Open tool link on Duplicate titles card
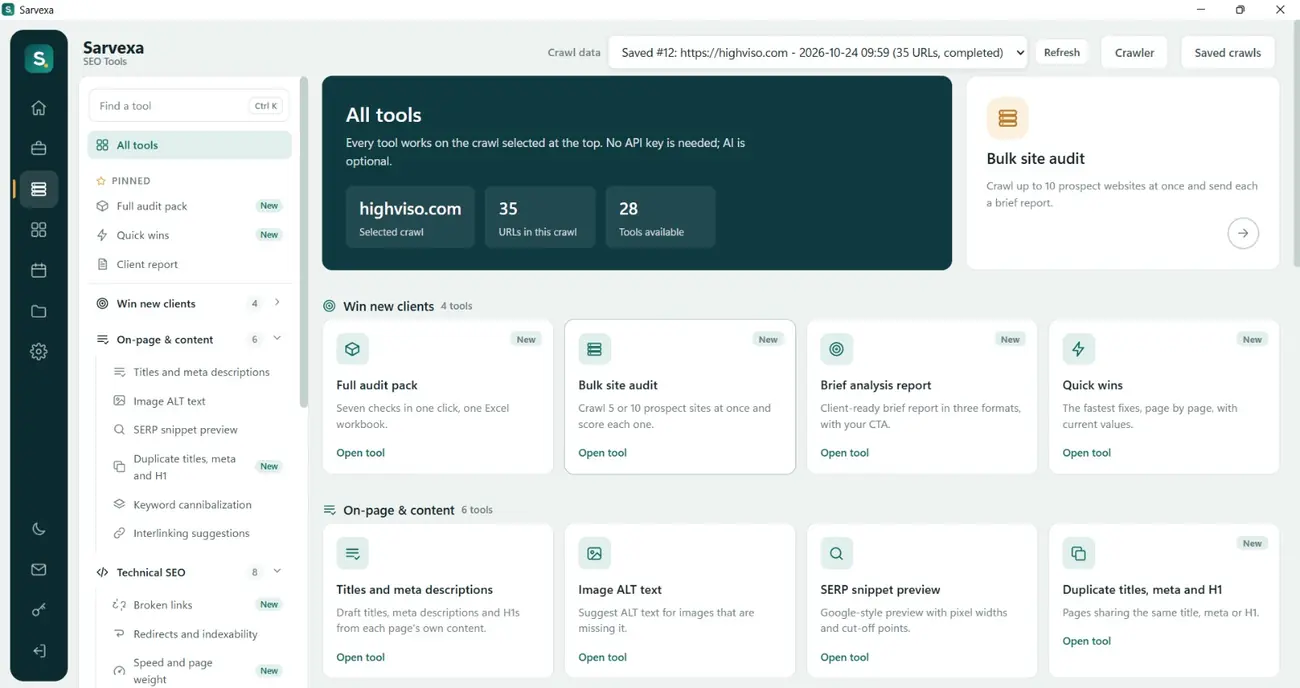The height and width of the screenshot is (688, 1300). point(1086,641)
